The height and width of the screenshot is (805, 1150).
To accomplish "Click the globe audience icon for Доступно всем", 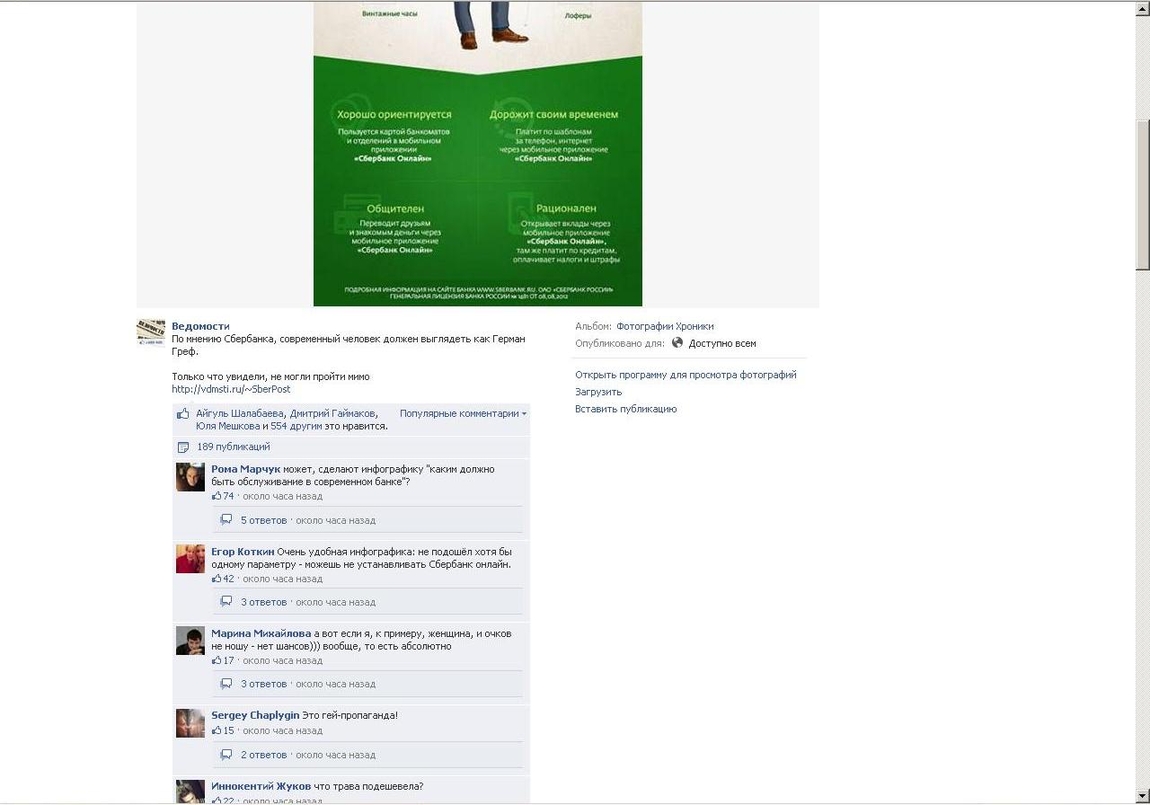I will [678, 342].
